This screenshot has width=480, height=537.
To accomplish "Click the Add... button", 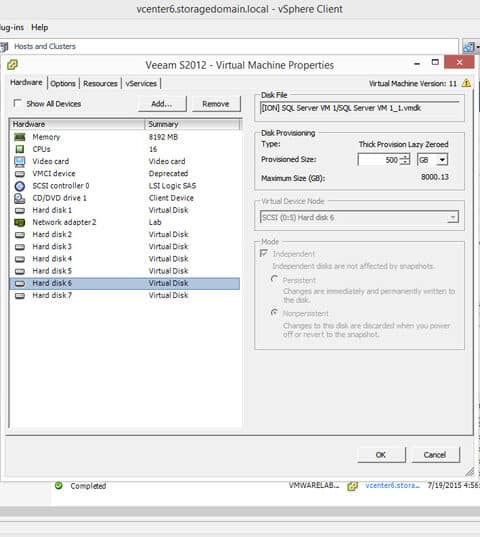I will click(162, 104).
